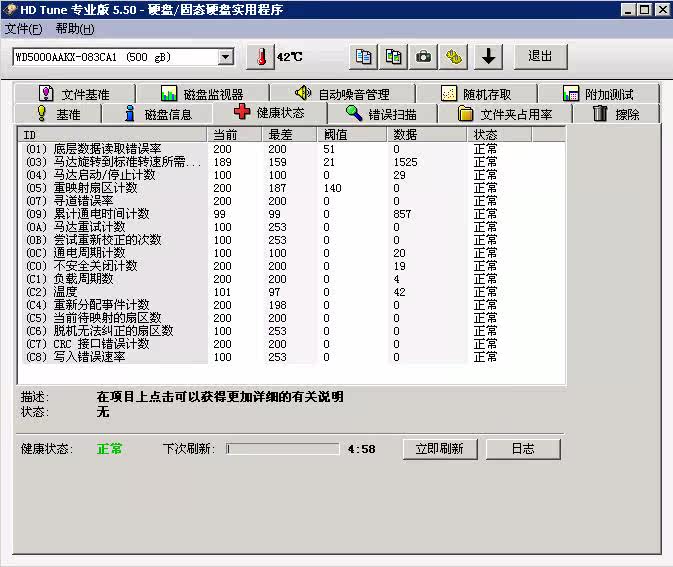Image resolution: width=673 pixels, height=567 pixels.
Task: Click the 退出 button
Action: (x=540, y=57)
